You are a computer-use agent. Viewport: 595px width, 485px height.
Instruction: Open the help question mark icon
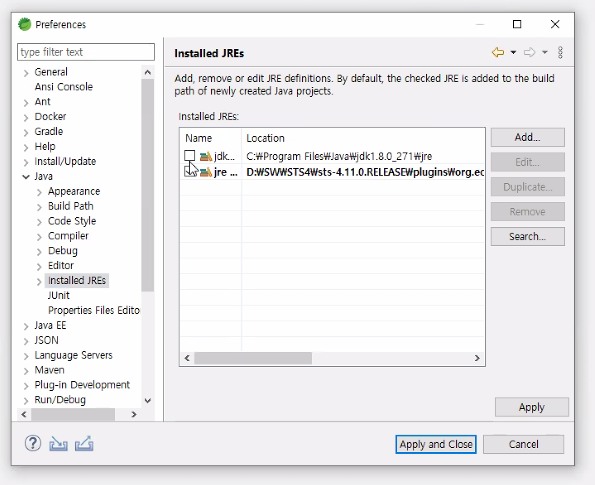(33, 443)
